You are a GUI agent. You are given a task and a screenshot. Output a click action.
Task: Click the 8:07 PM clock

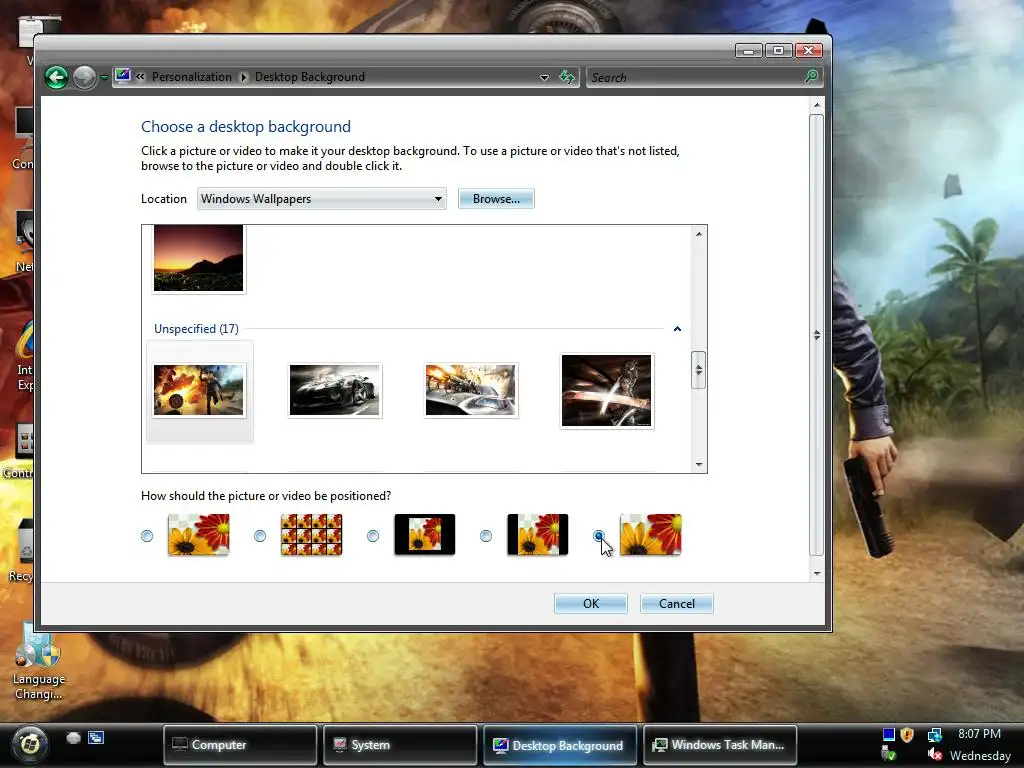980,734
